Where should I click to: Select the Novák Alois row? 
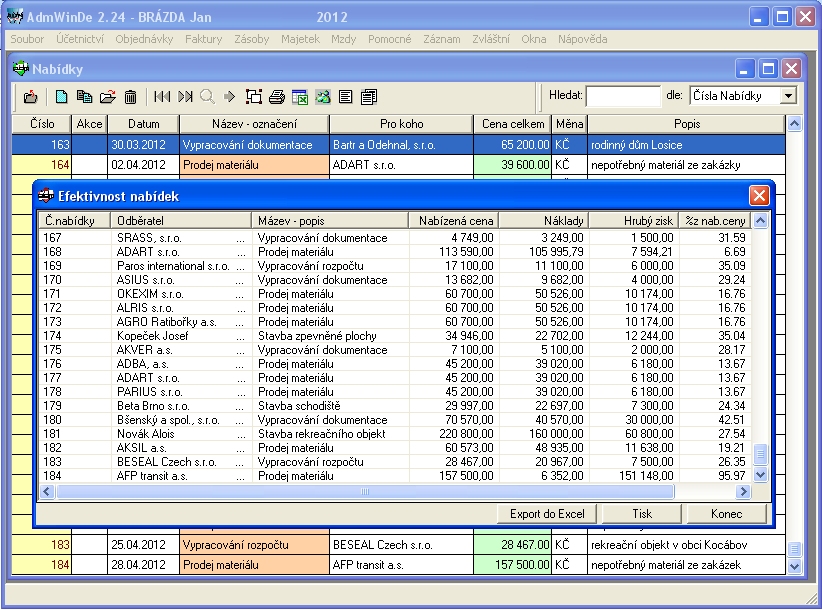[x=395, y=434]
